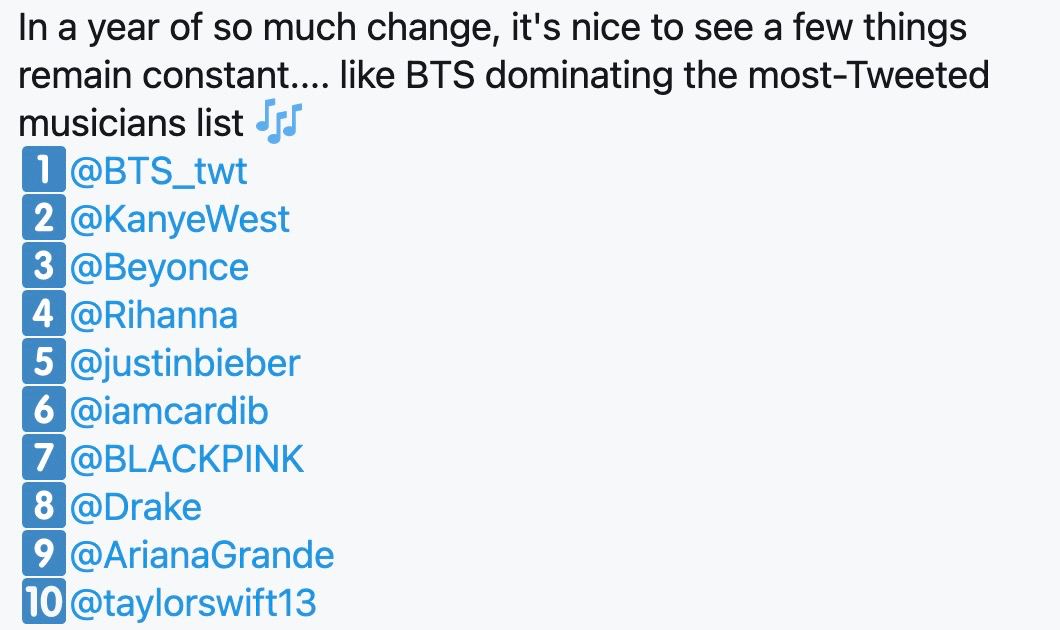Visit the @taylorswift13 profile link
This screenshot has width=1060, height=630.
[x=193, y=603]
